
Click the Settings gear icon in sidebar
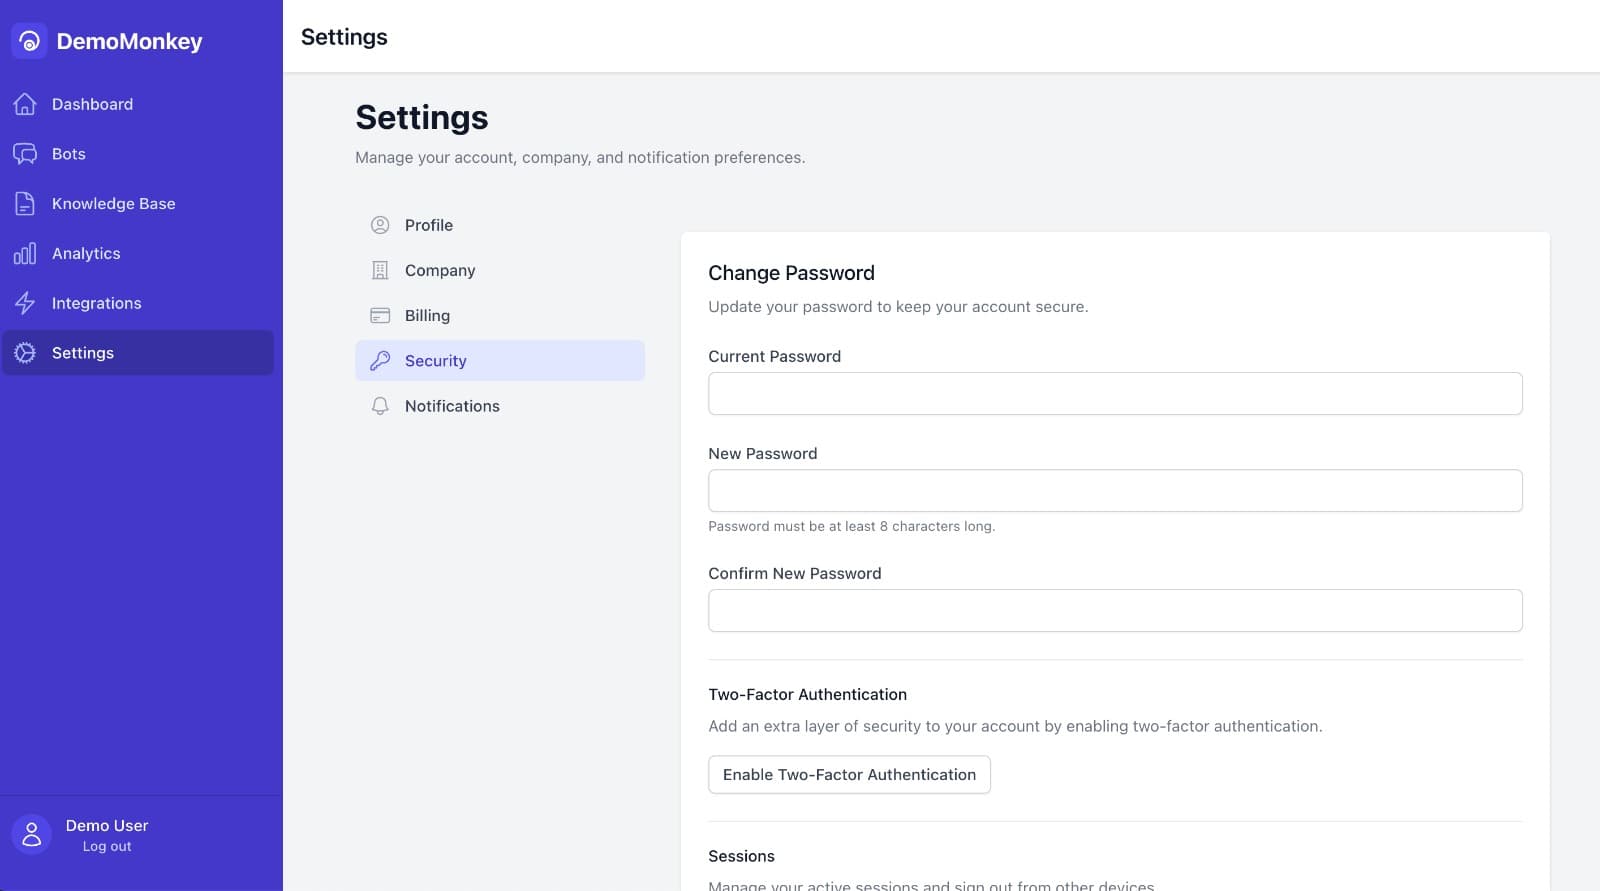click(x=25, y=353)
